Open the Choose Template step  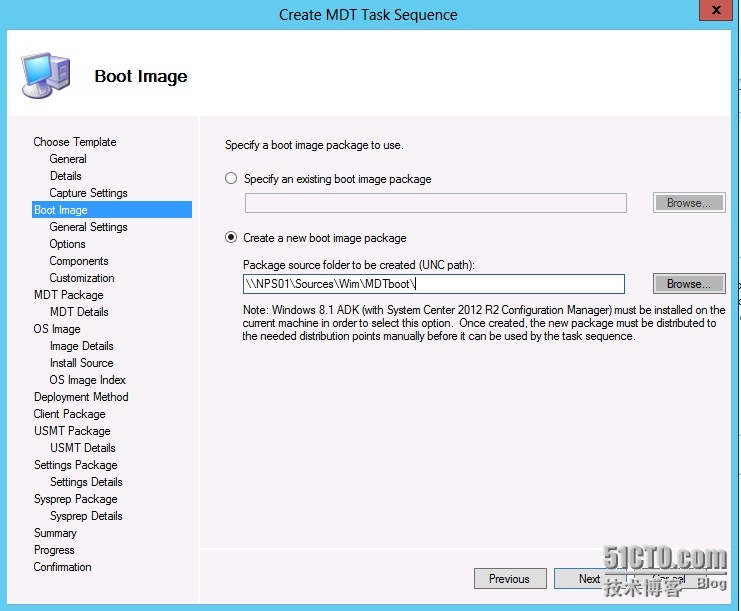coord(75,142)
